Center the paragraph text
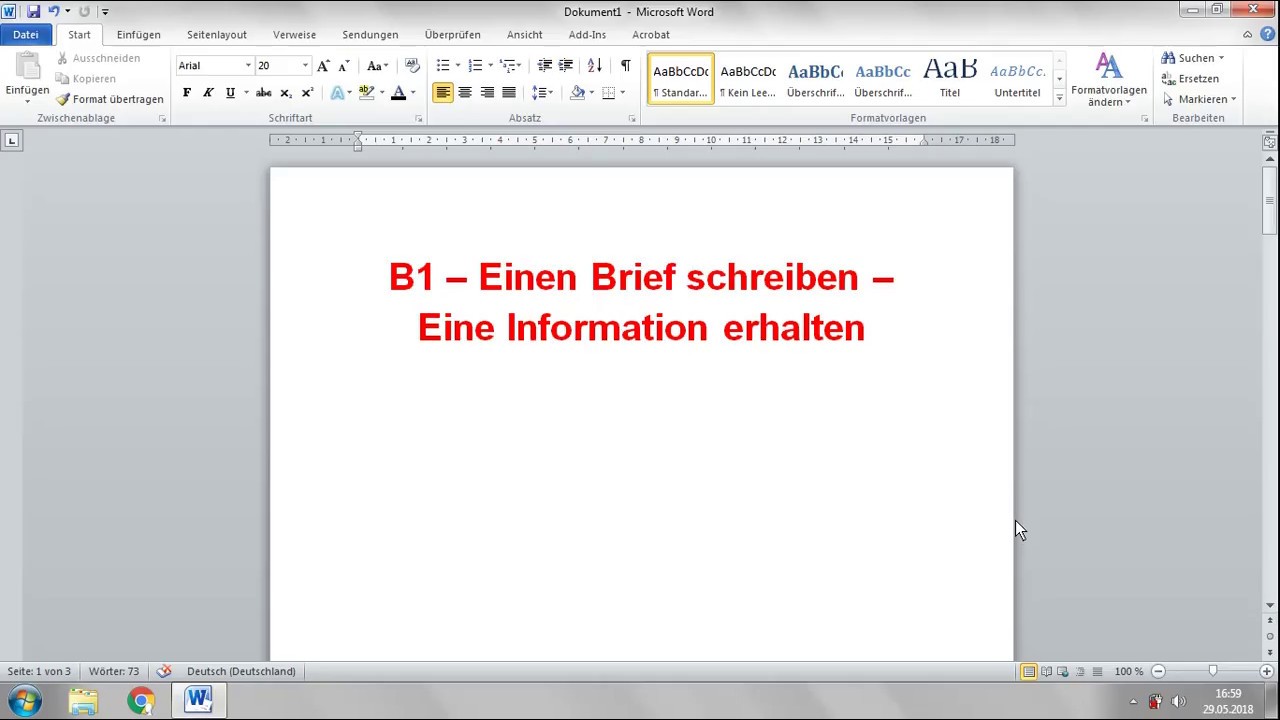 [x=465, y=92]
